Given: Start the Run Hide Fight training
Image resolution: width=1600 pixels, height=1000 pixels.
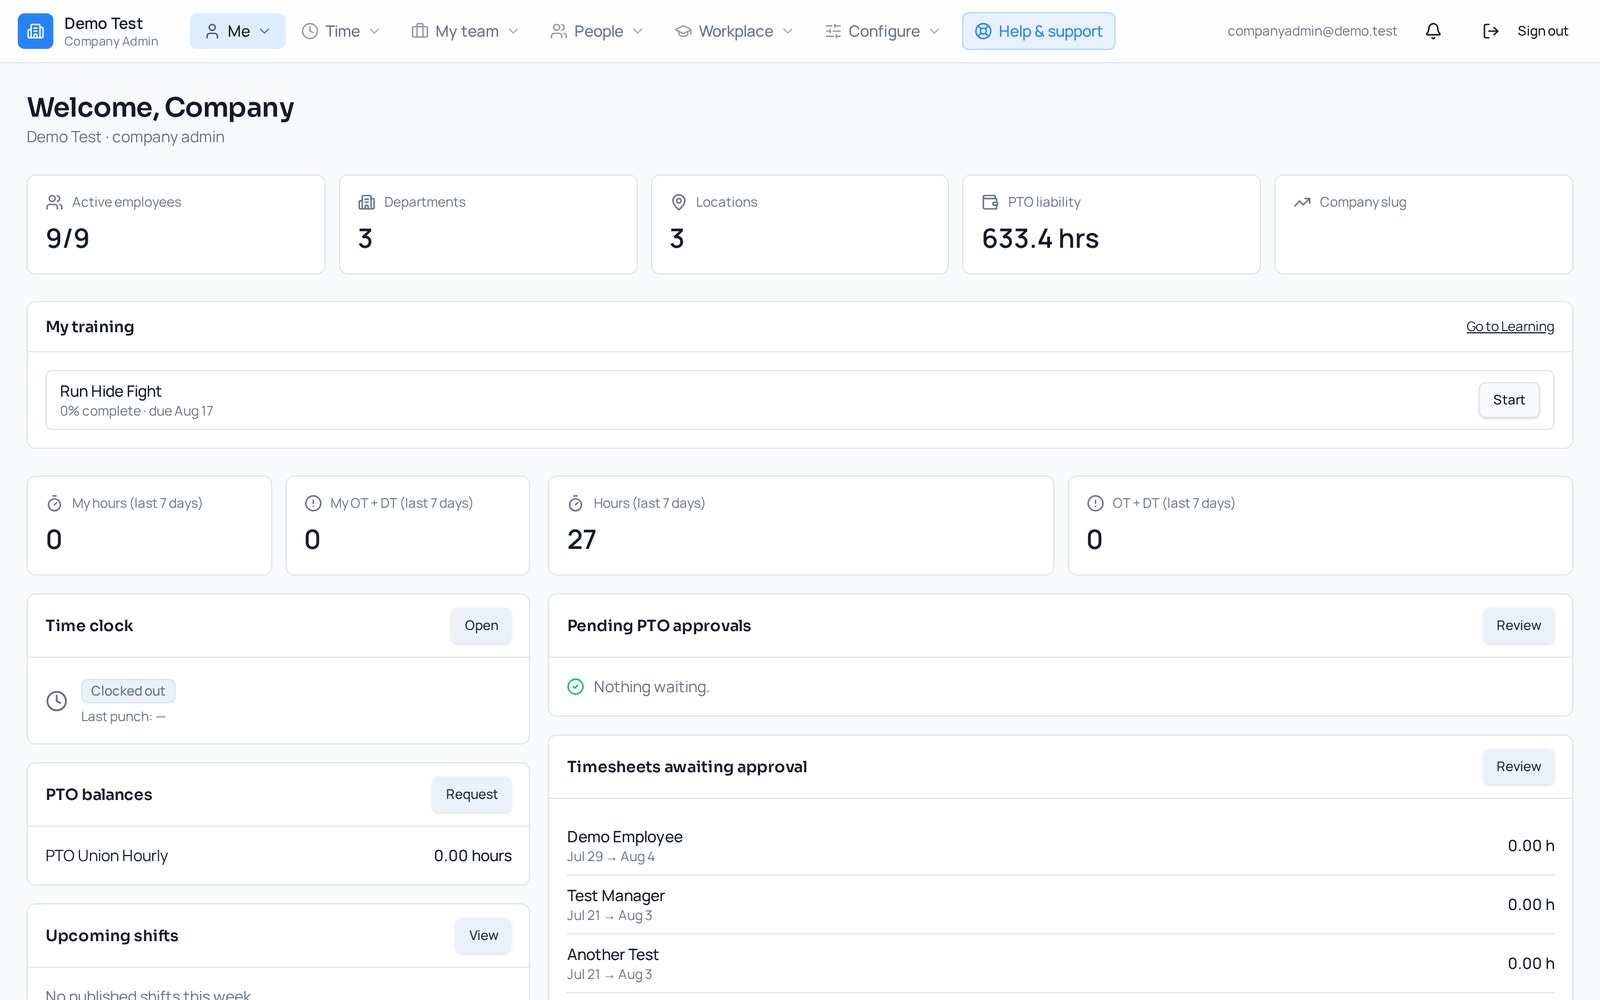Looking at the screenshot, I should [x=1509, y=400].
